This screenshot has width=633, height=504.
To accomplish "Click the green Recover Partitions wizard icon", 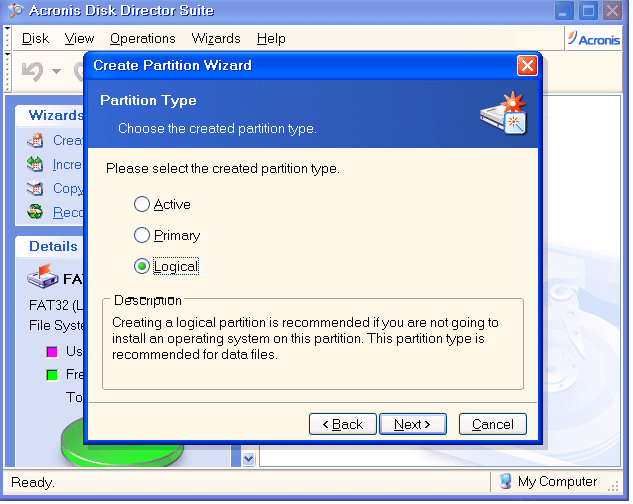I will tap(35, 212).
